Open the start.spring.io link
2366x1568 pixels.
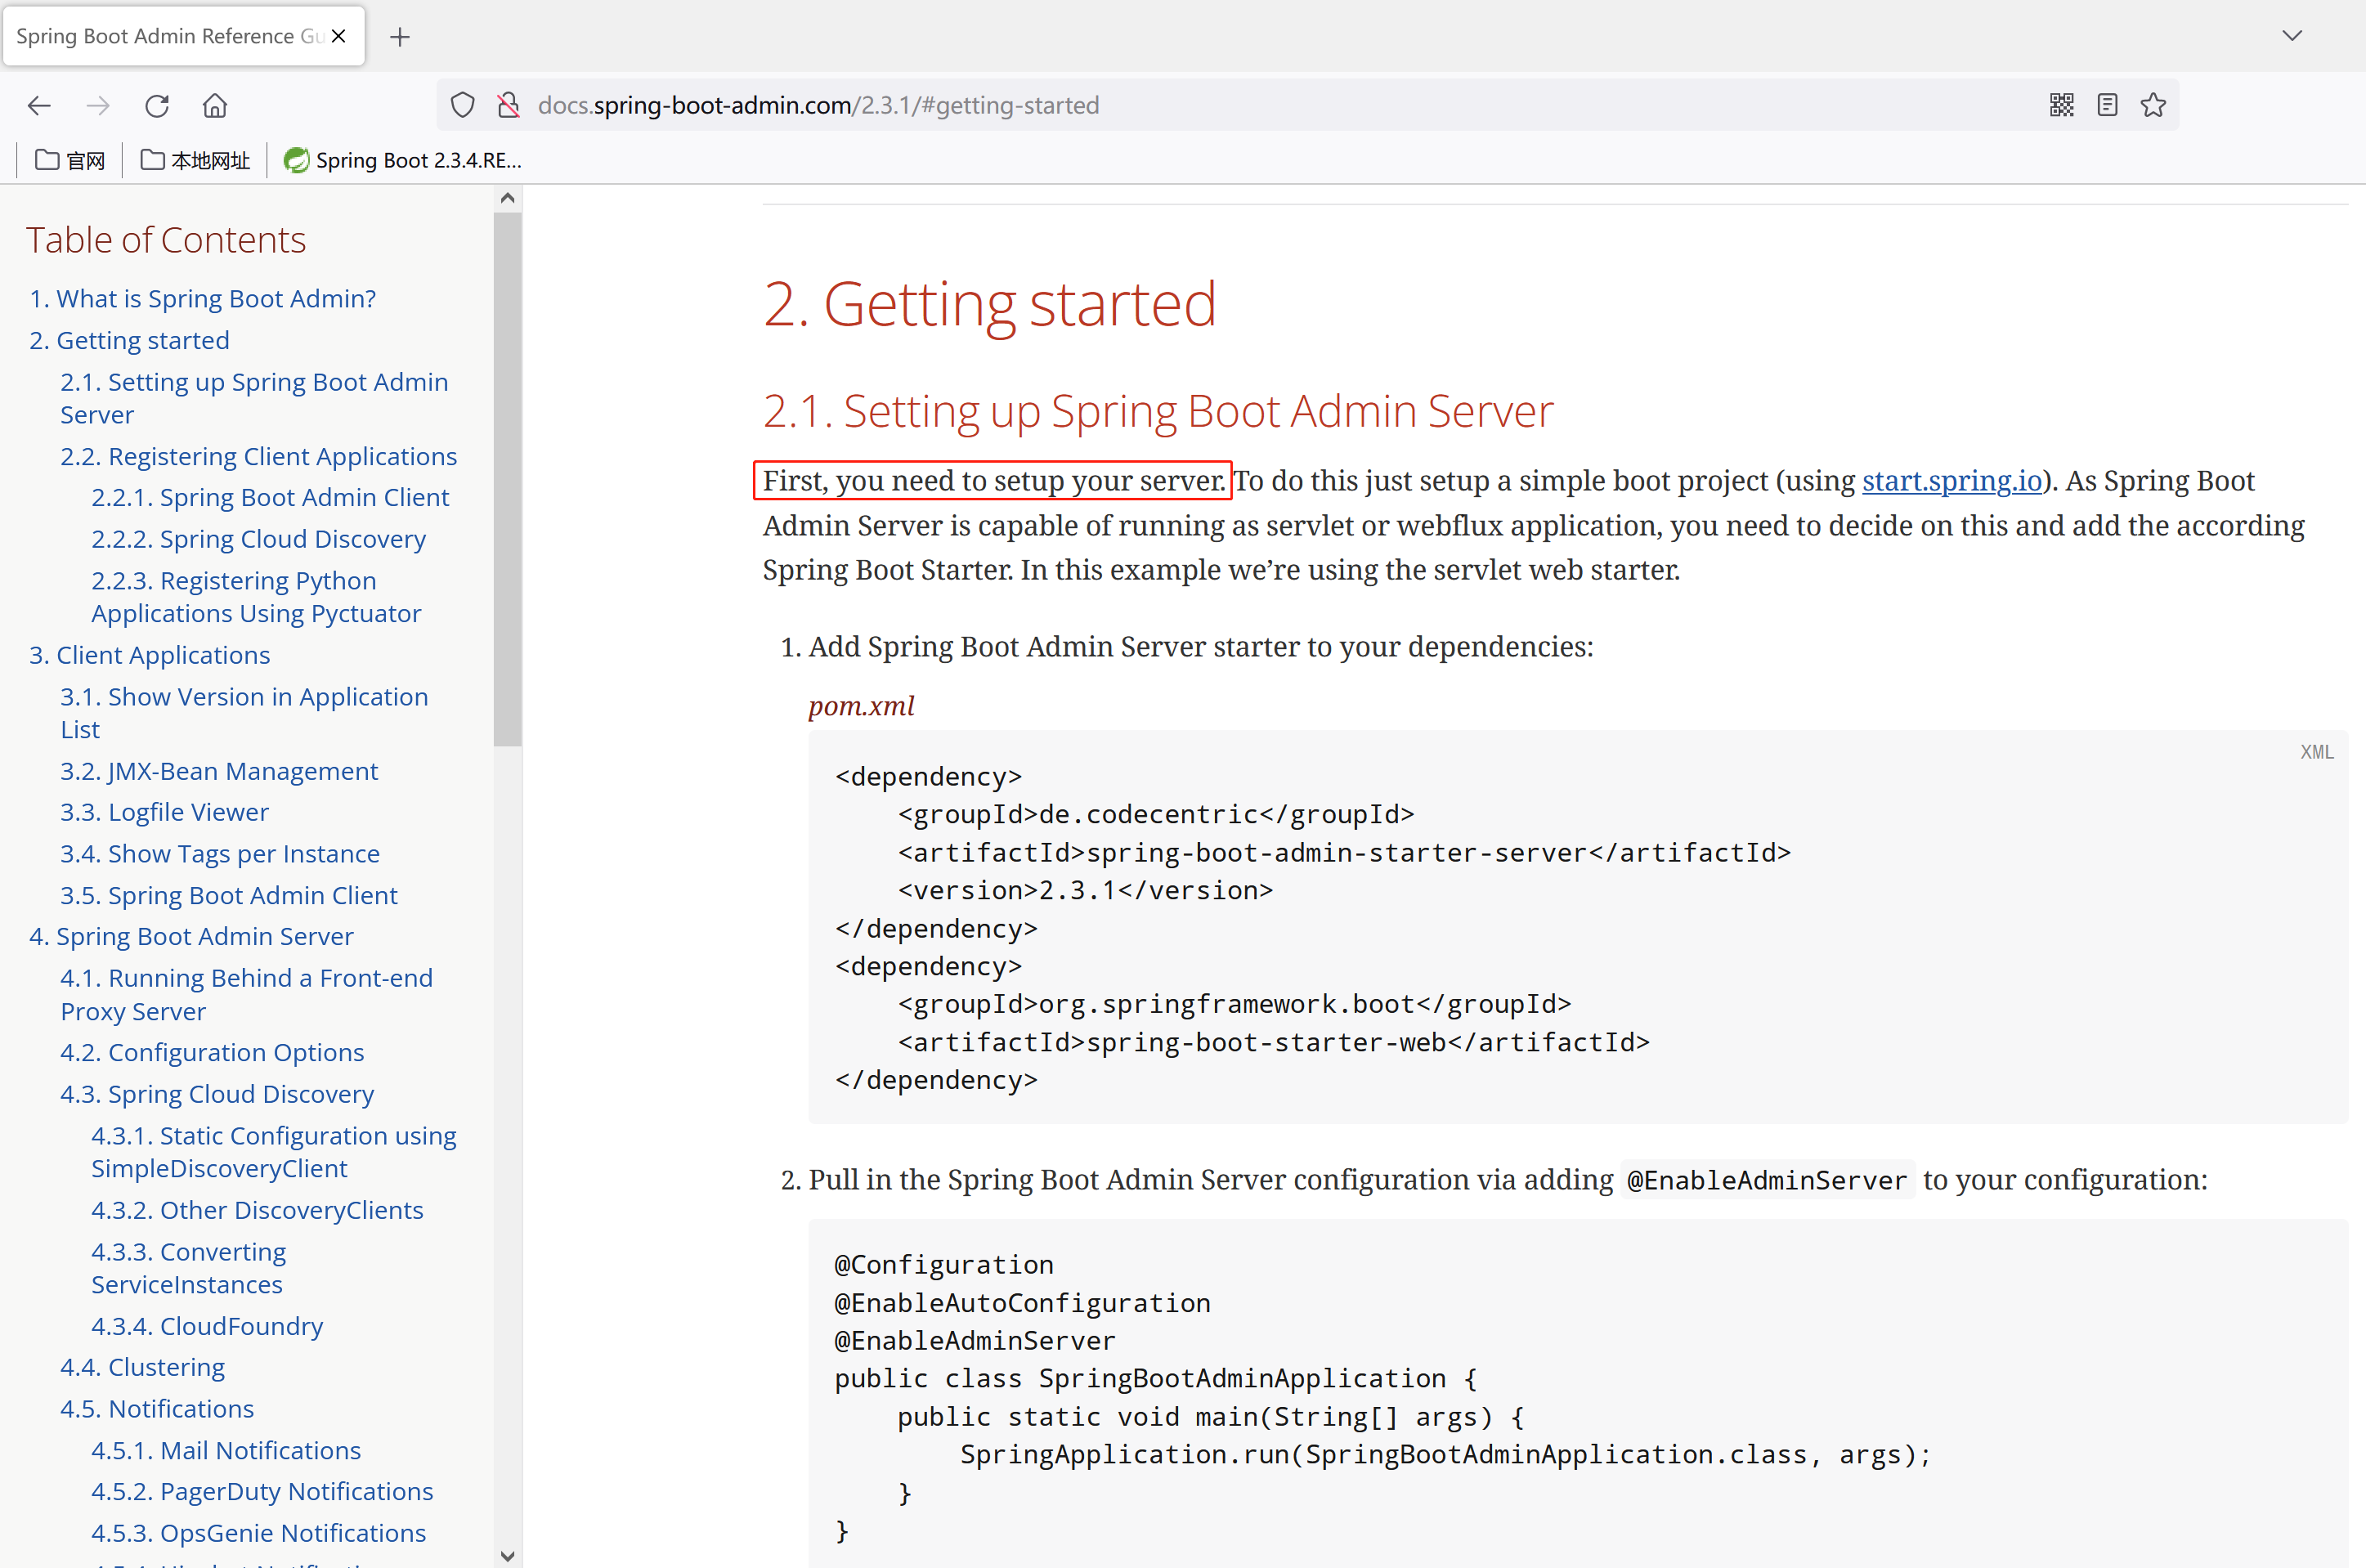point(1950,481)
